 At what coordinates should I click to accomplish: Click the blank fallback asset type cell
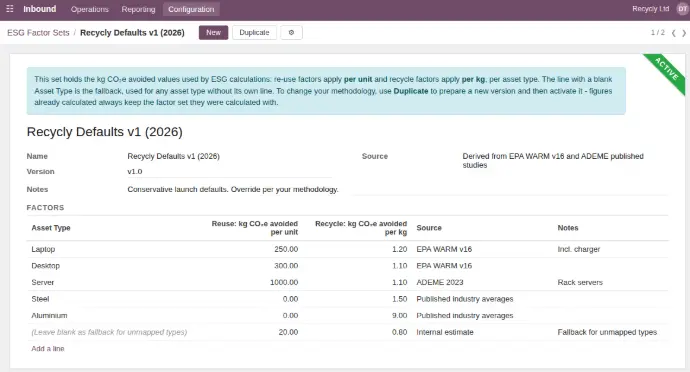(109, 332)
